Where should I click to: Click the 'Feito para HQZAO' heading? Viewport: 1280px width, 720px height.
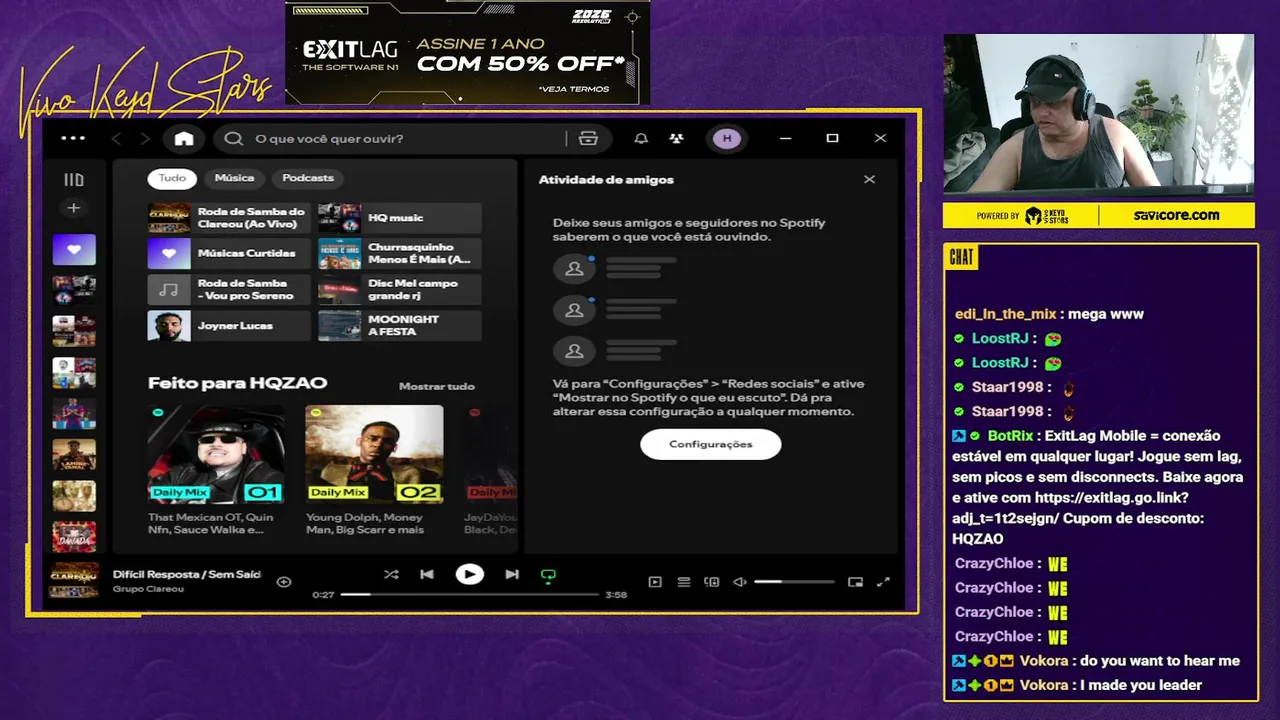(237, 383)
